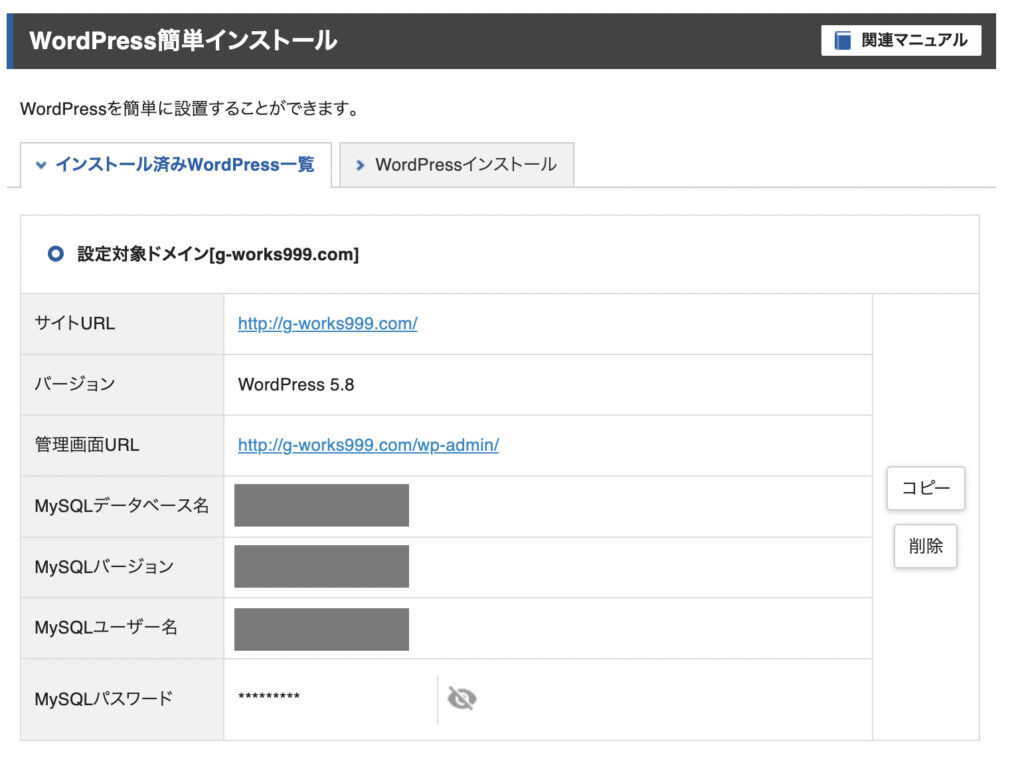Open site link http://g-works999.com/
The image size is (1024, 757).
click(x=327, y=323)
